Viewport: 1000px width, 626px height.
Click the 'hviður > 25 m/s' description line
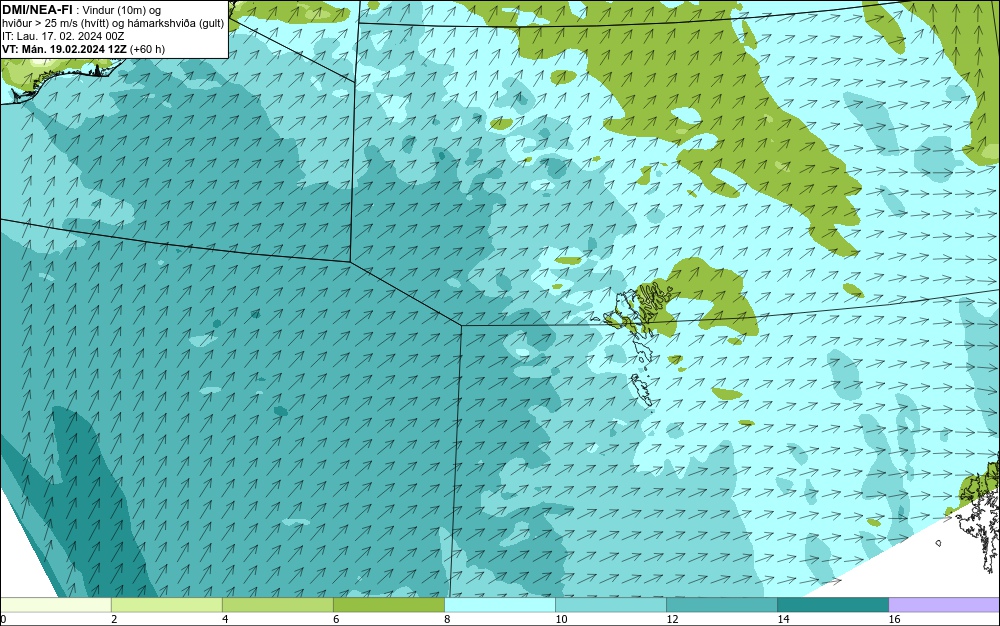pyautogui.click(x=113, y=24)
